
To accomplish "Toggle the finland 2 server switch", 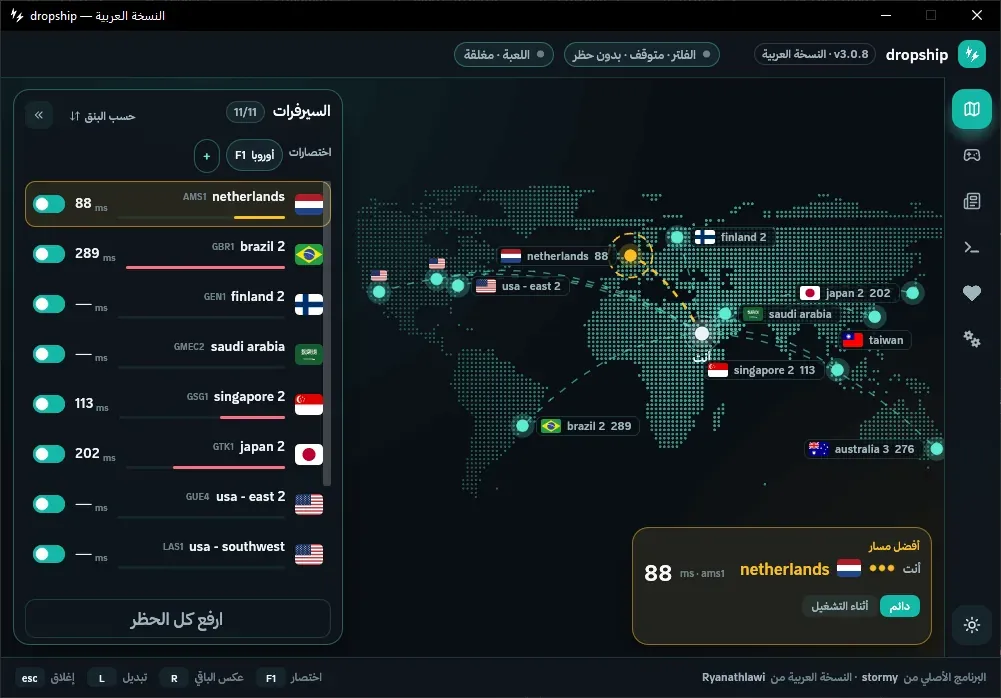I will [49, 304].
